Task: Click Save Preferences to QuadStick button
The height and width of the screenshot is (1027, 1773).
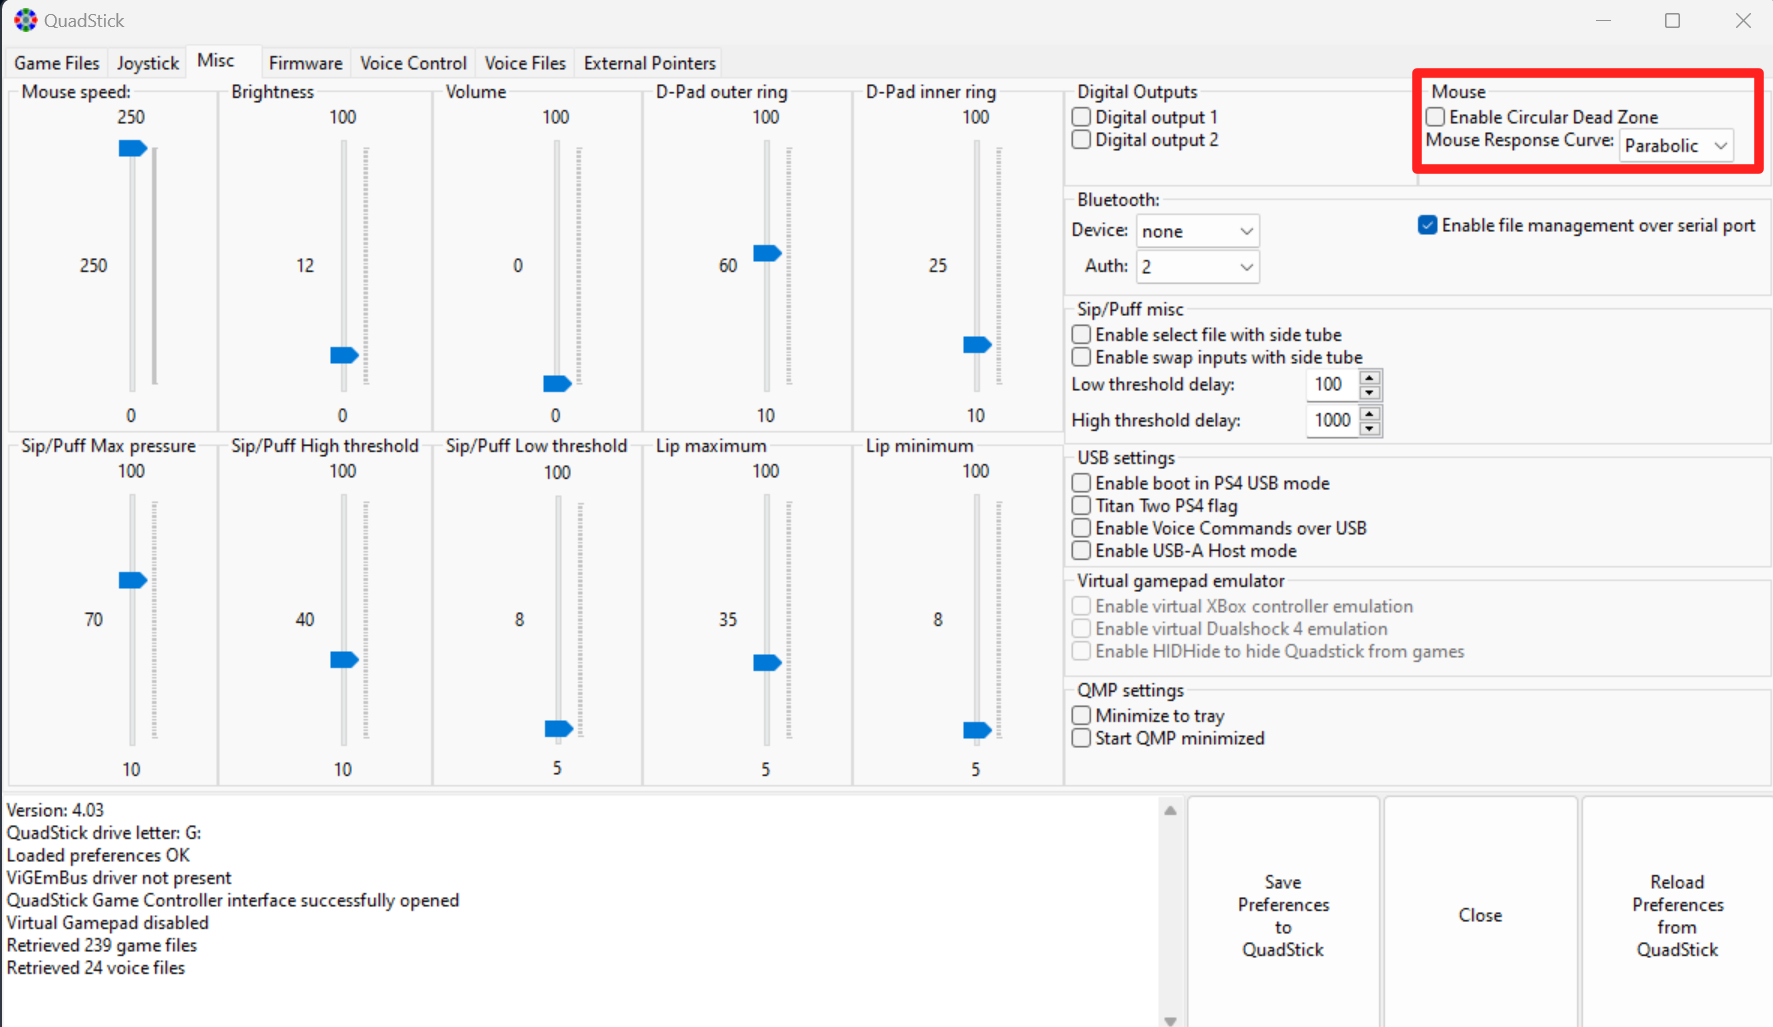Action: tap(1283, 915)
